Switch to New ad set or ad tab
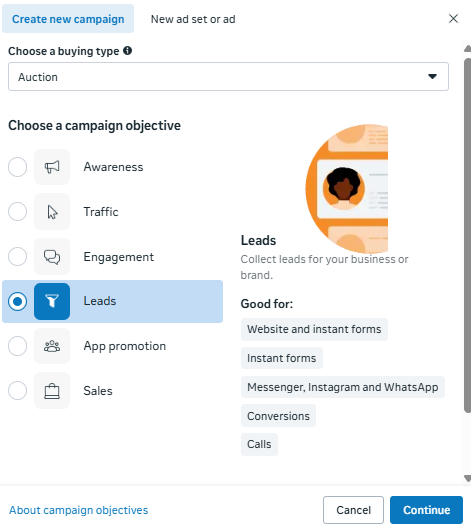The width and height of the screenshot is (471, 528). click(193, 19)
